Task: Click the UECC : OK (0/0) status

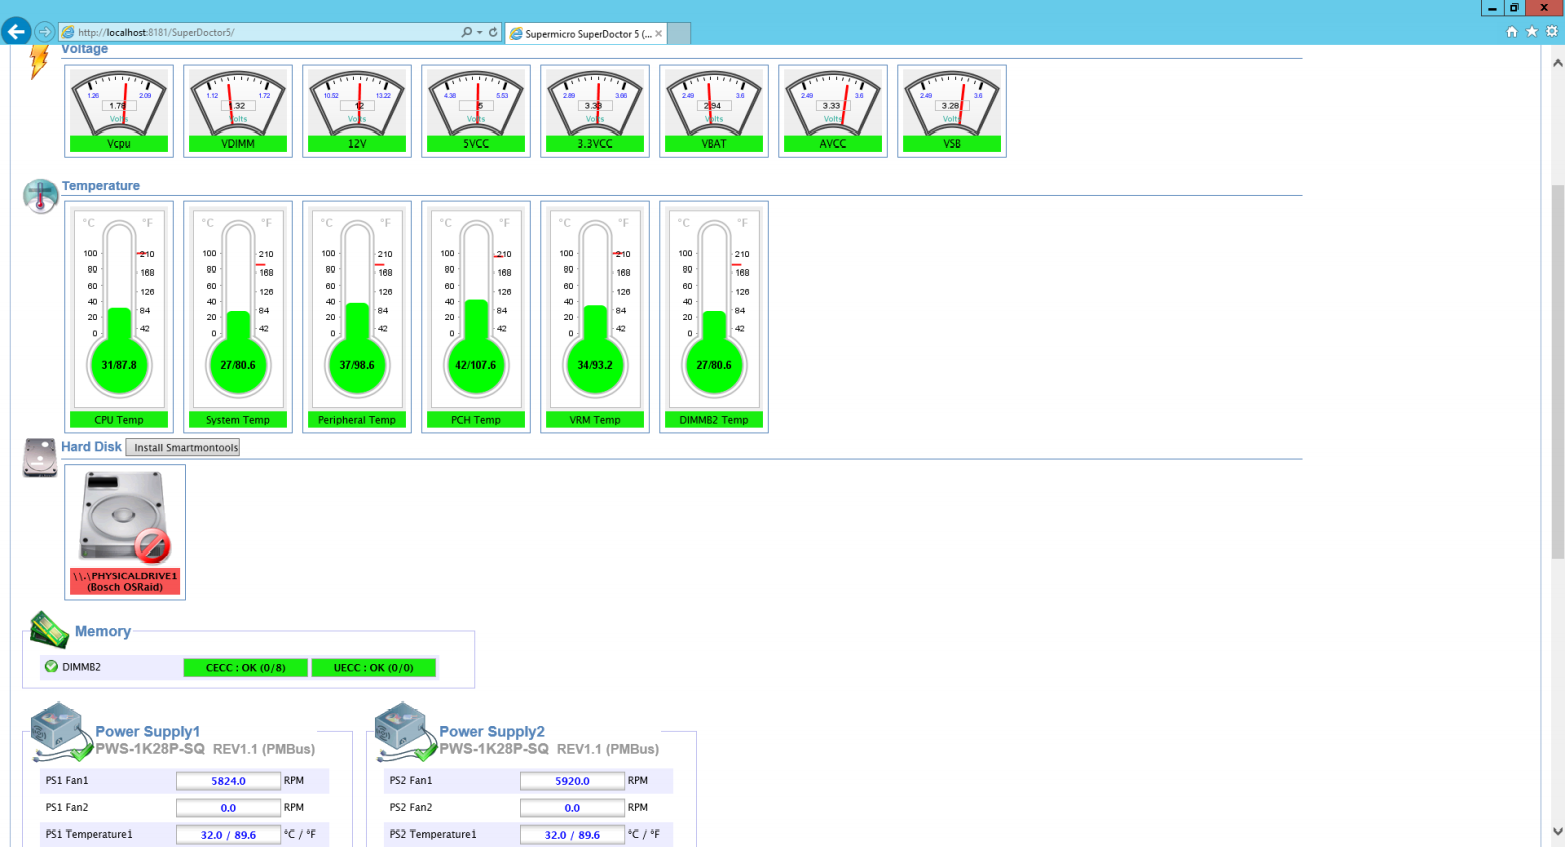Action: tap(373, 667)
